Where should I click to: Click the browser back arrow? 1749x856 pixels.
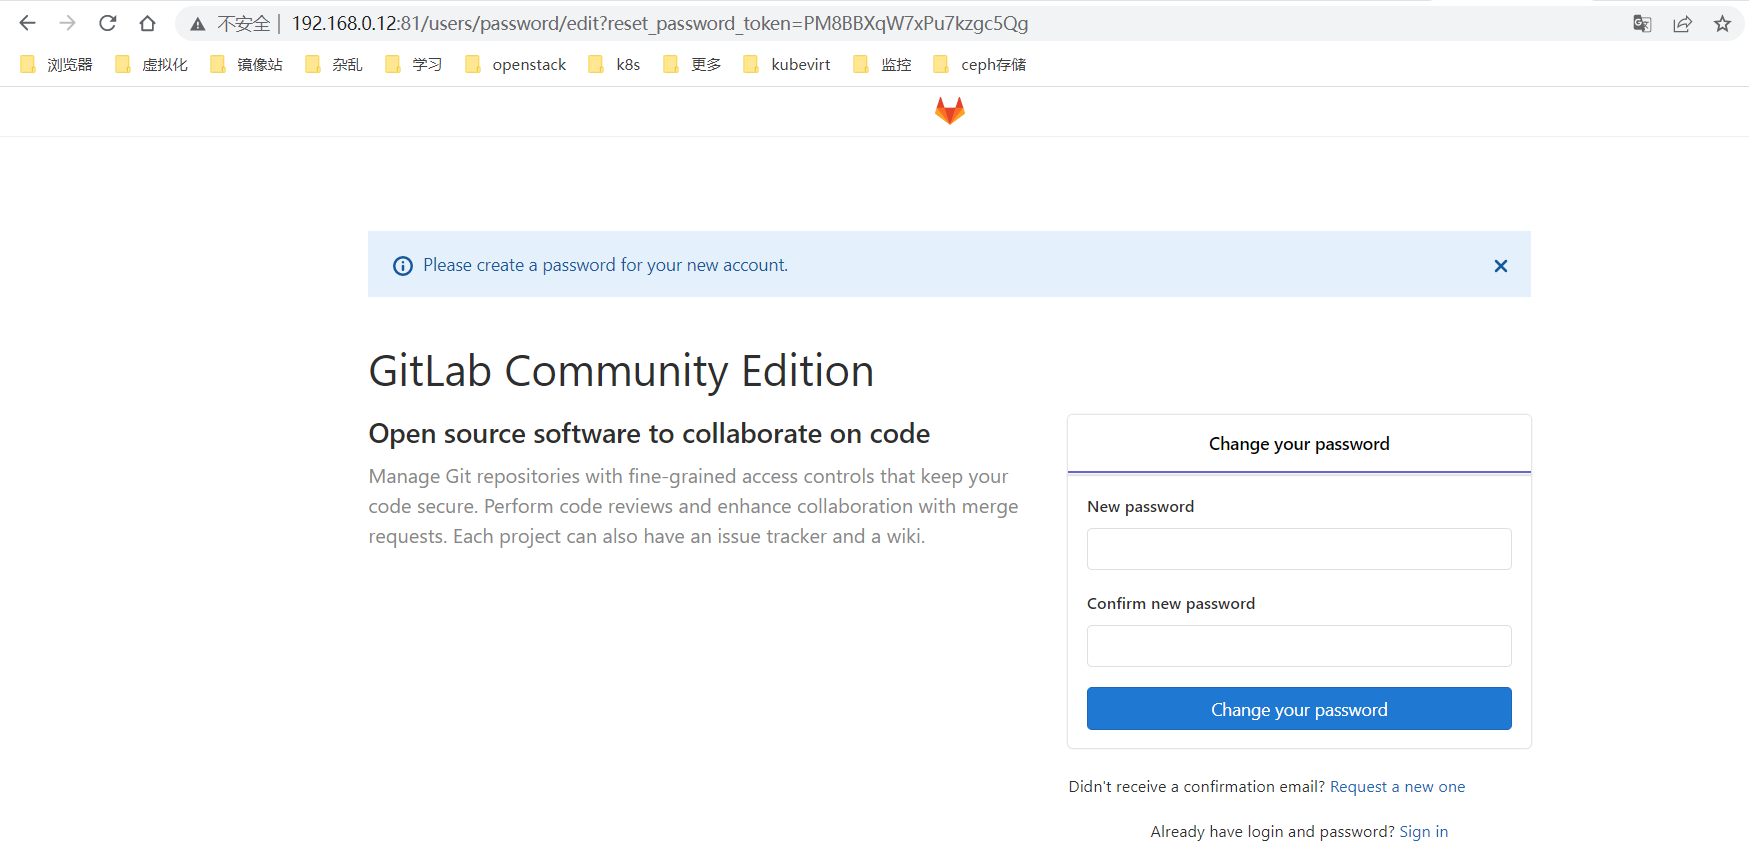[27, 23]
